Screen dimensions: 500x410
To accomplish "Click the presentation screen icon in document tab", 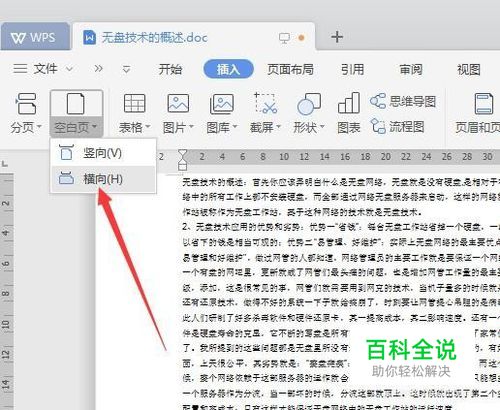I will tap(284, 38).
